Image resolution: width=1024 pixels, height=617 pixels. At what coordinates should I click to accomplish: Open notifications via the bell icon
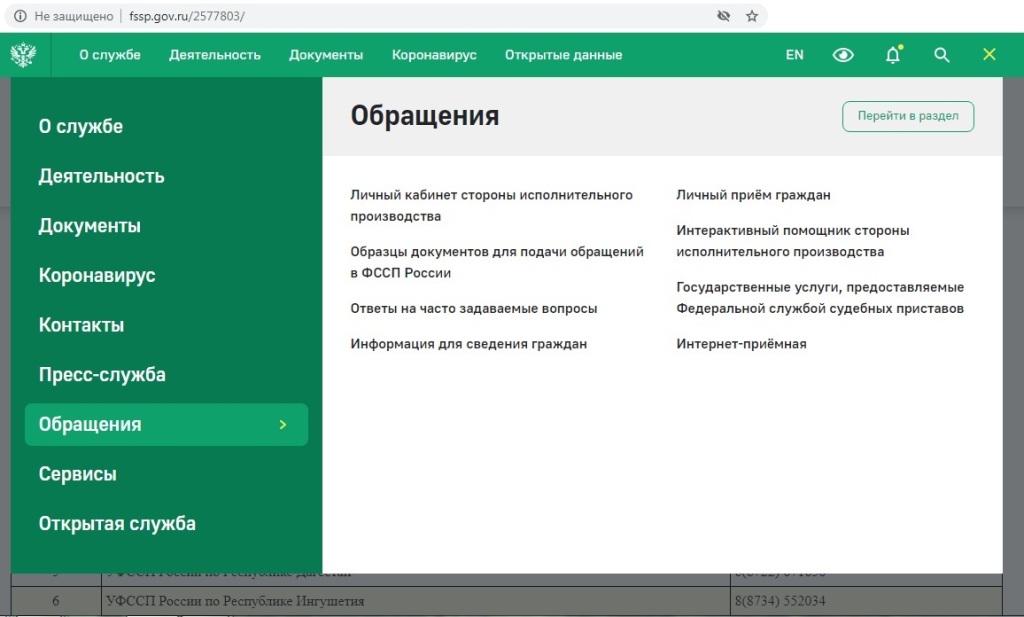[x=893, y=55]
